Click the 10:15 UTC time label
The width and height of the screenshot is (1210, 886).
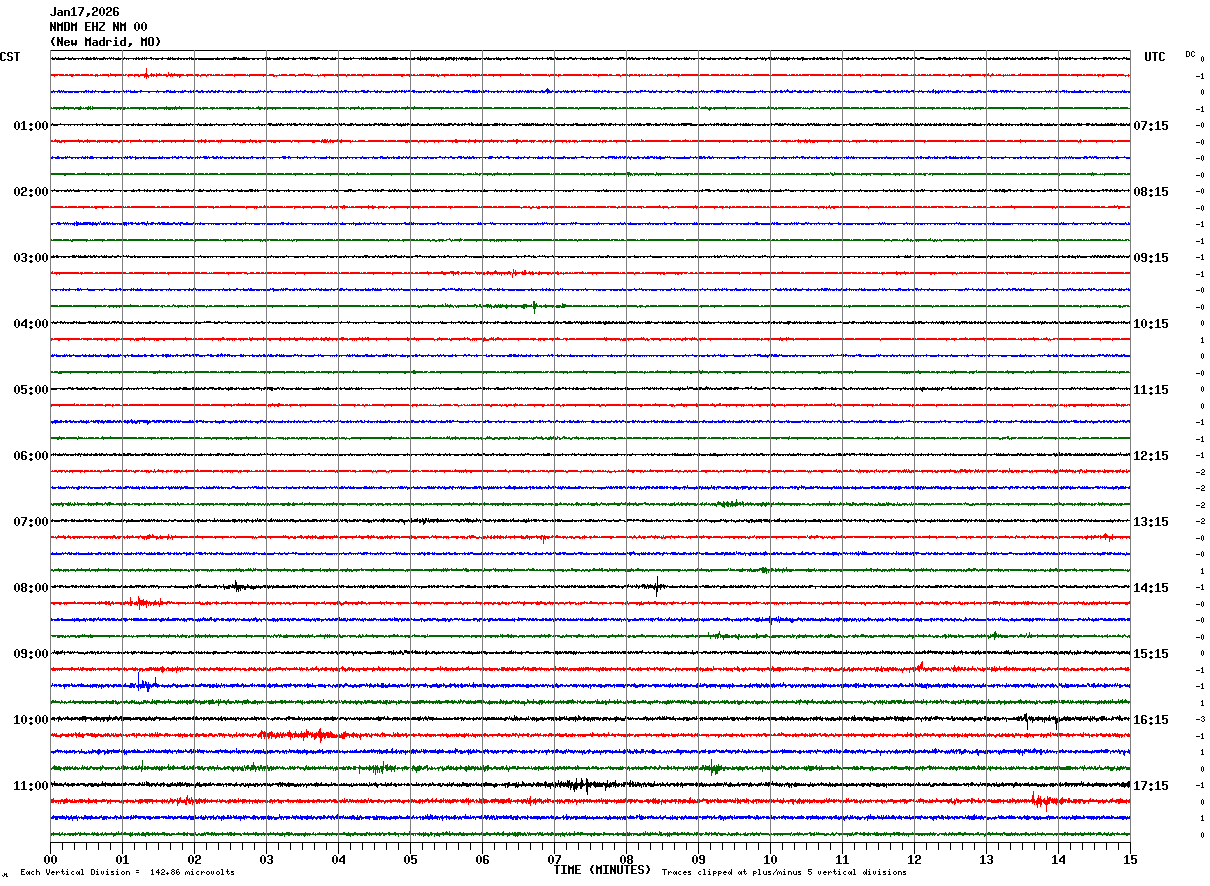tap(1151, 323)
